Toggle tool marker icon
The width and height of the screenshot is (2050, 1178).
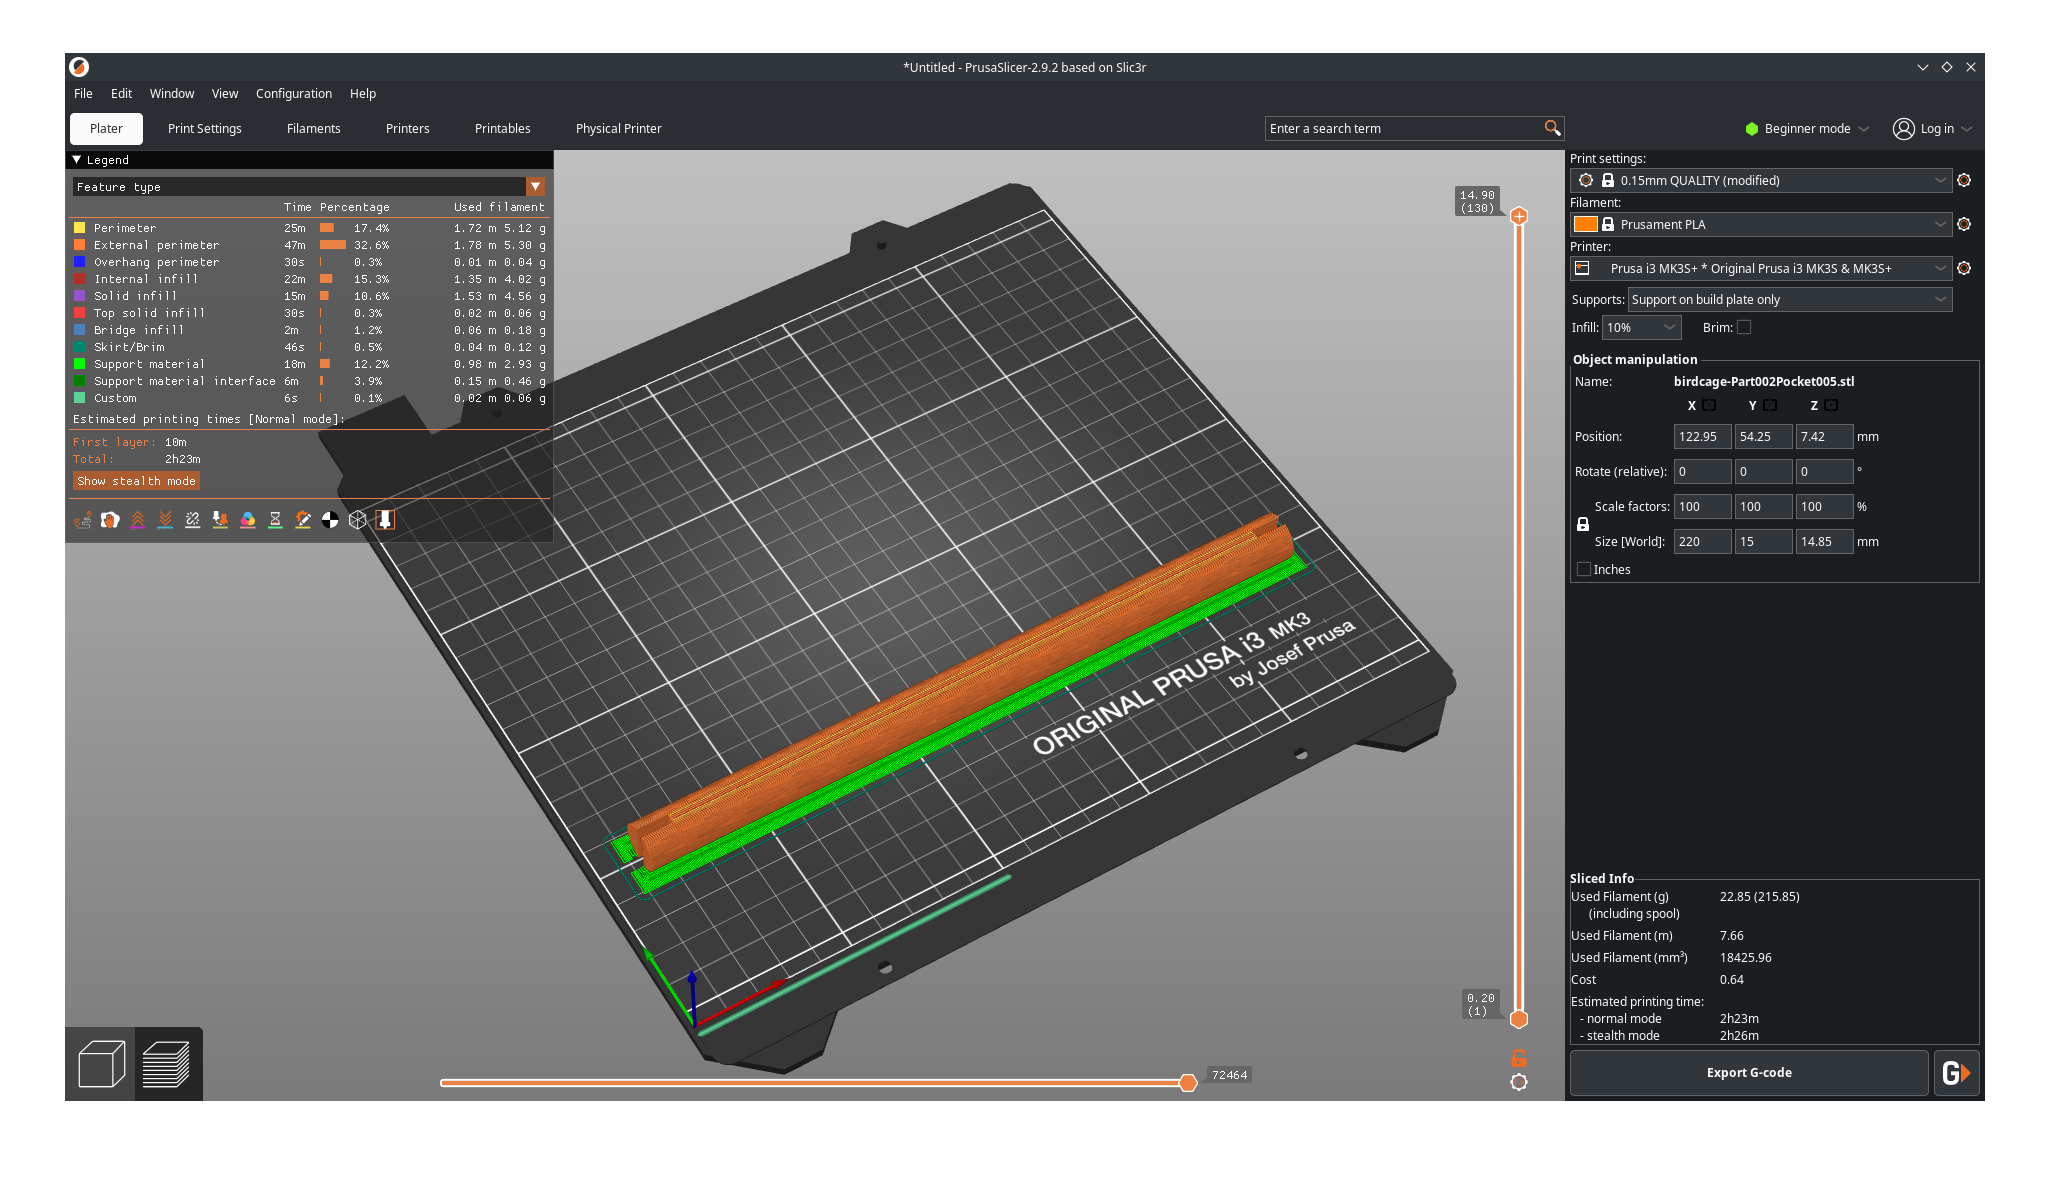[385, 520]
